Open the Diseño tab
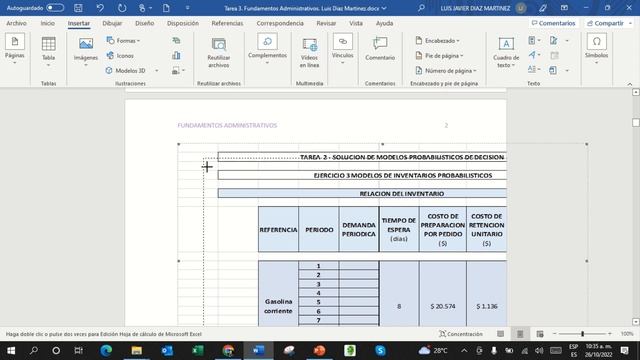Image resolution: width=640 pixels, height=360 pixels. click(x=144, y=23)
